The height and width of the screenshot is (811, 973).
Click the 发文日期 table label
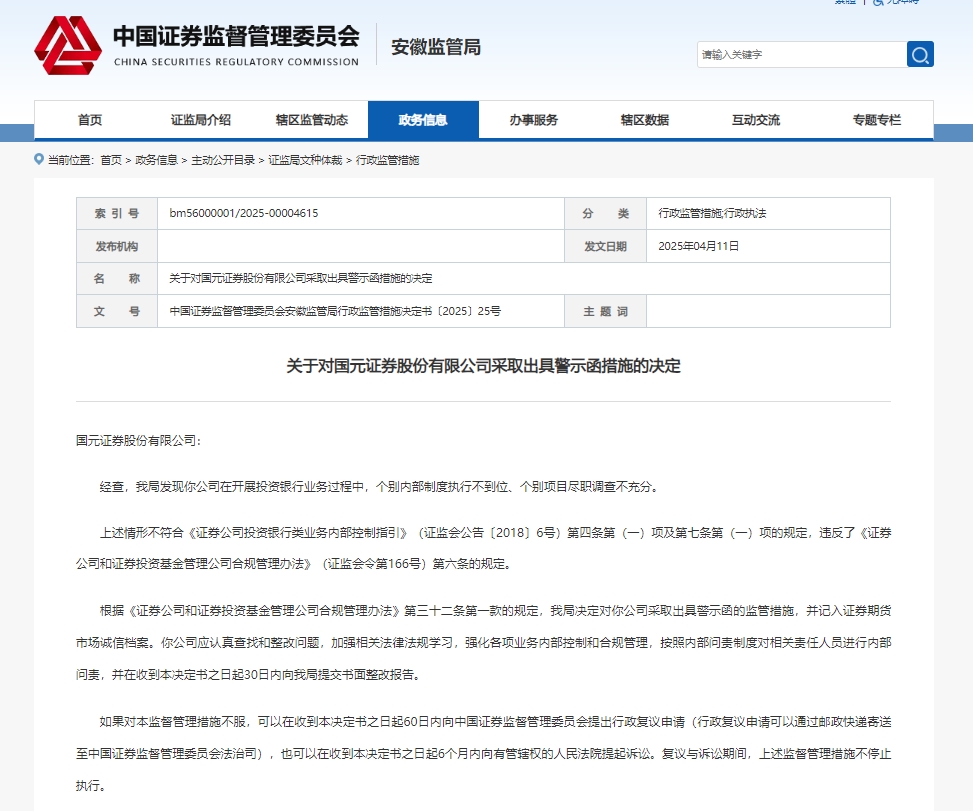click(606, 246)
